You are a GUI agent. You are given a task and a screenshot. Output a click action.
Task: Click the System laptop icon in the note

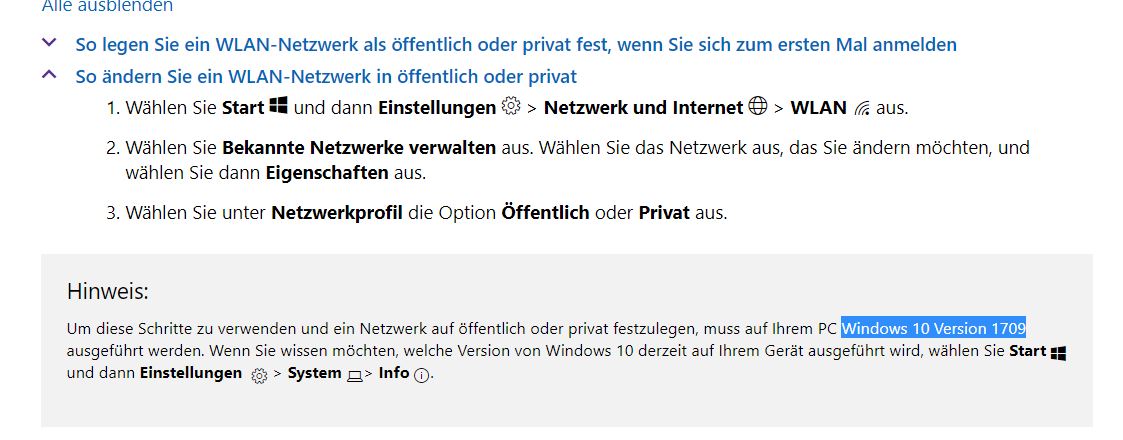[x=355, y=376]
